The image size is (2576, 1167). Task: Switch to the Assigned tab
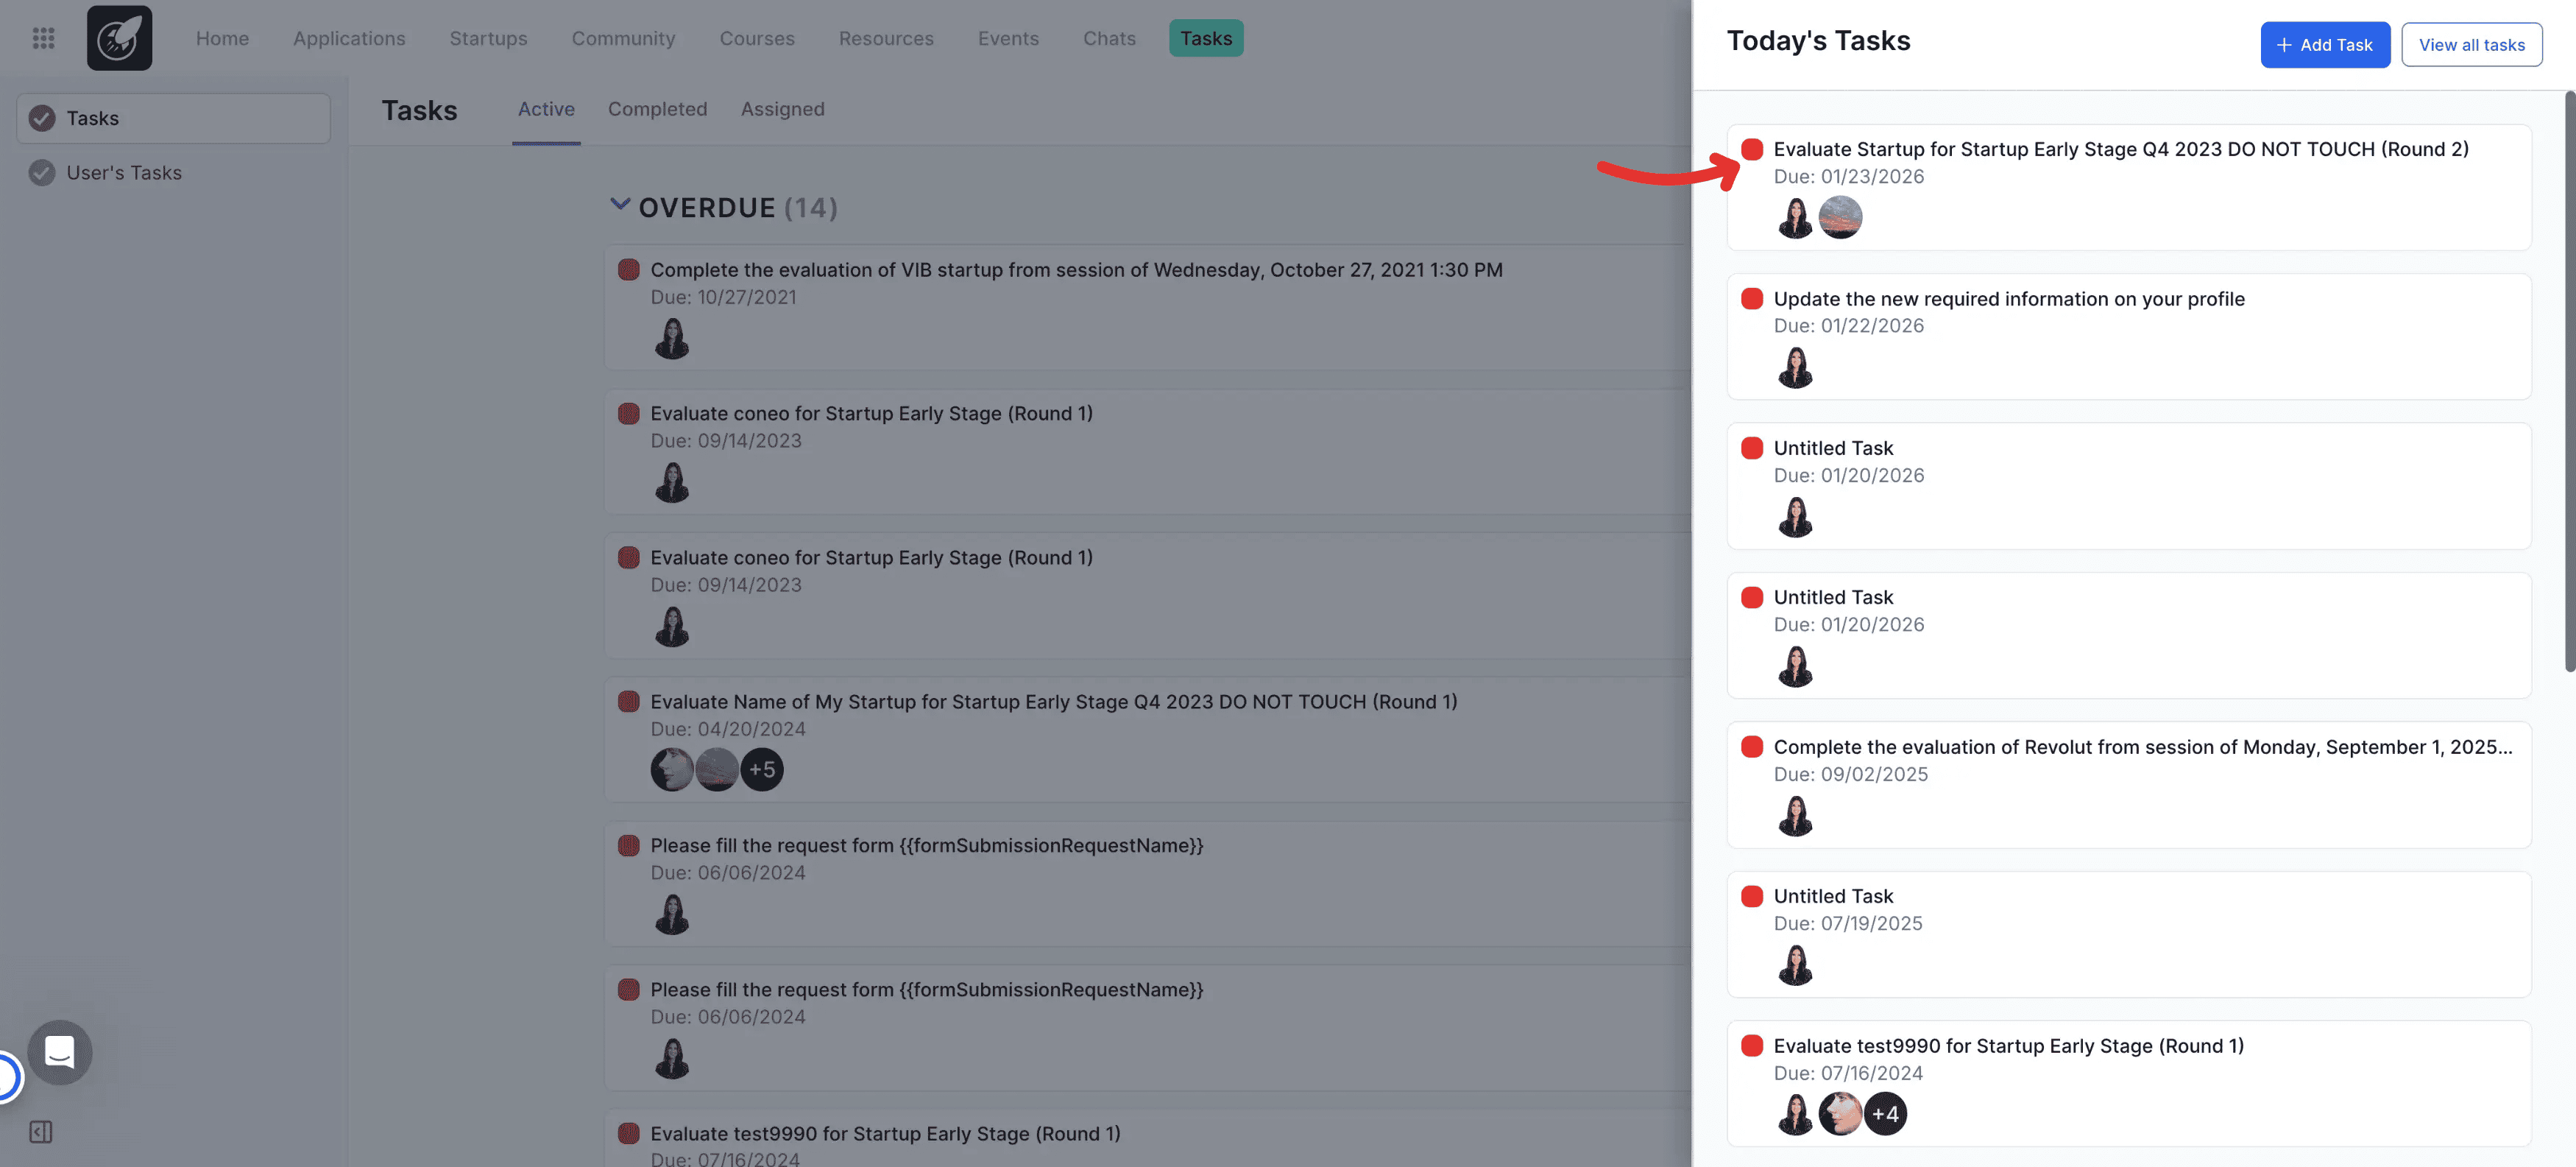(782, 109)
